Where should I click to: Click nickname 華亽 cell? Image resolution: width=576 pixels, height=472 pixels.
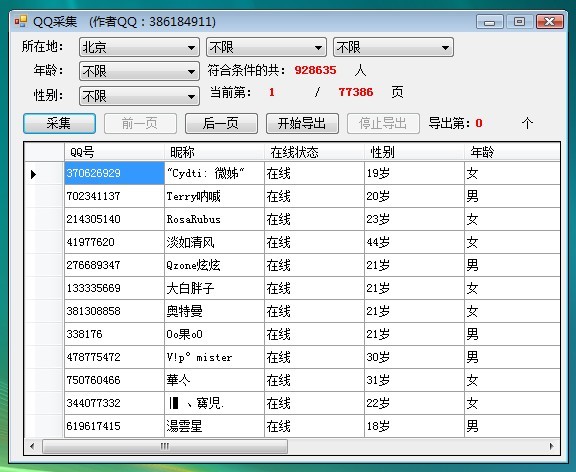point(215,380)
